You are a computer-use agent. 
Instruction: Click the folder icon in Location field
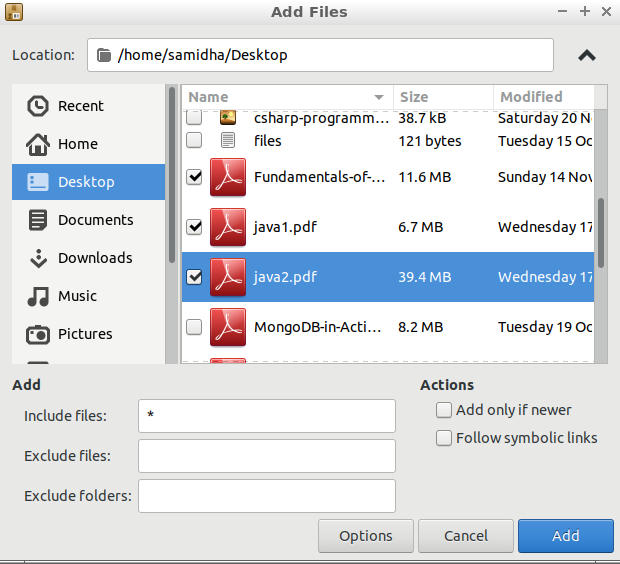point(104,55)
